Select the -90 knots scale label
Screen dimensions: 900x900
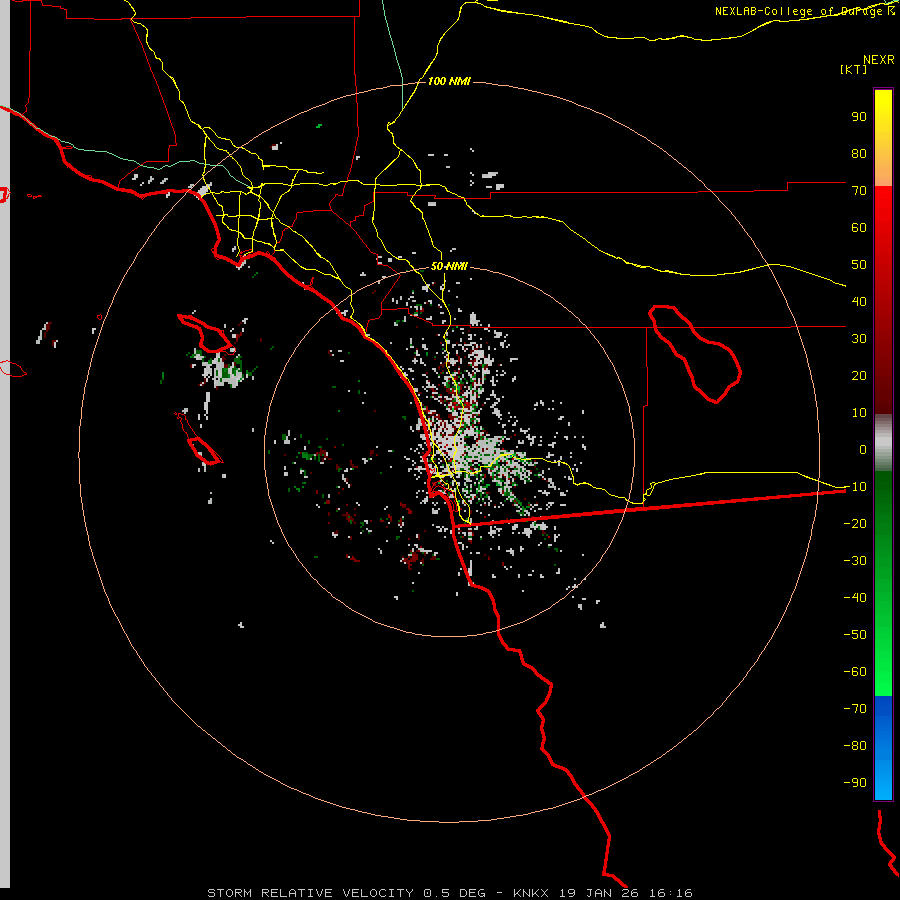pyautogui.click(x=855, y=783)
